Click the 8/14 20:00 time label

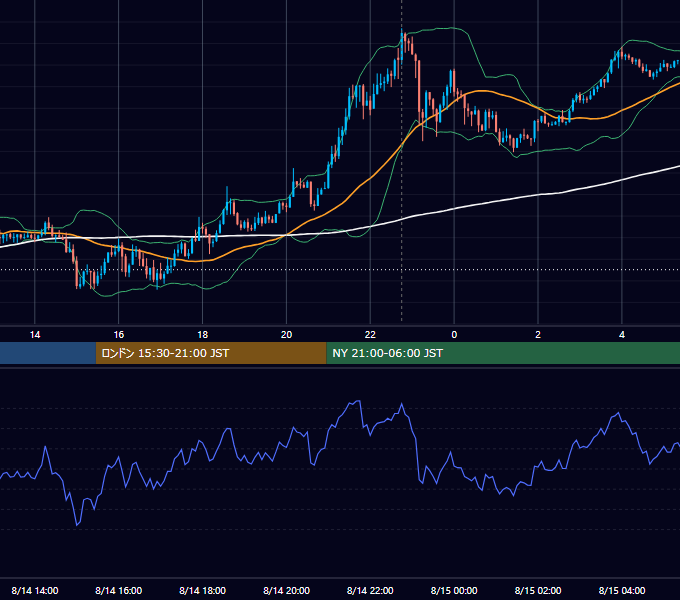point(286,590)
